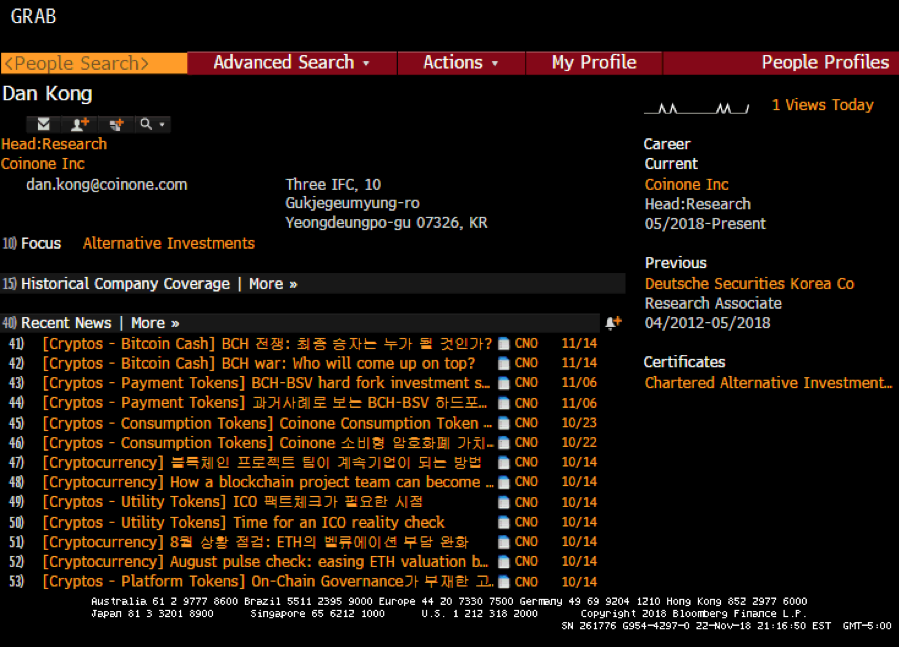Image resolution: width=899 pixels, height=647 pixels.
Task: Show more Historical Company Coverage
Action: 273,284
